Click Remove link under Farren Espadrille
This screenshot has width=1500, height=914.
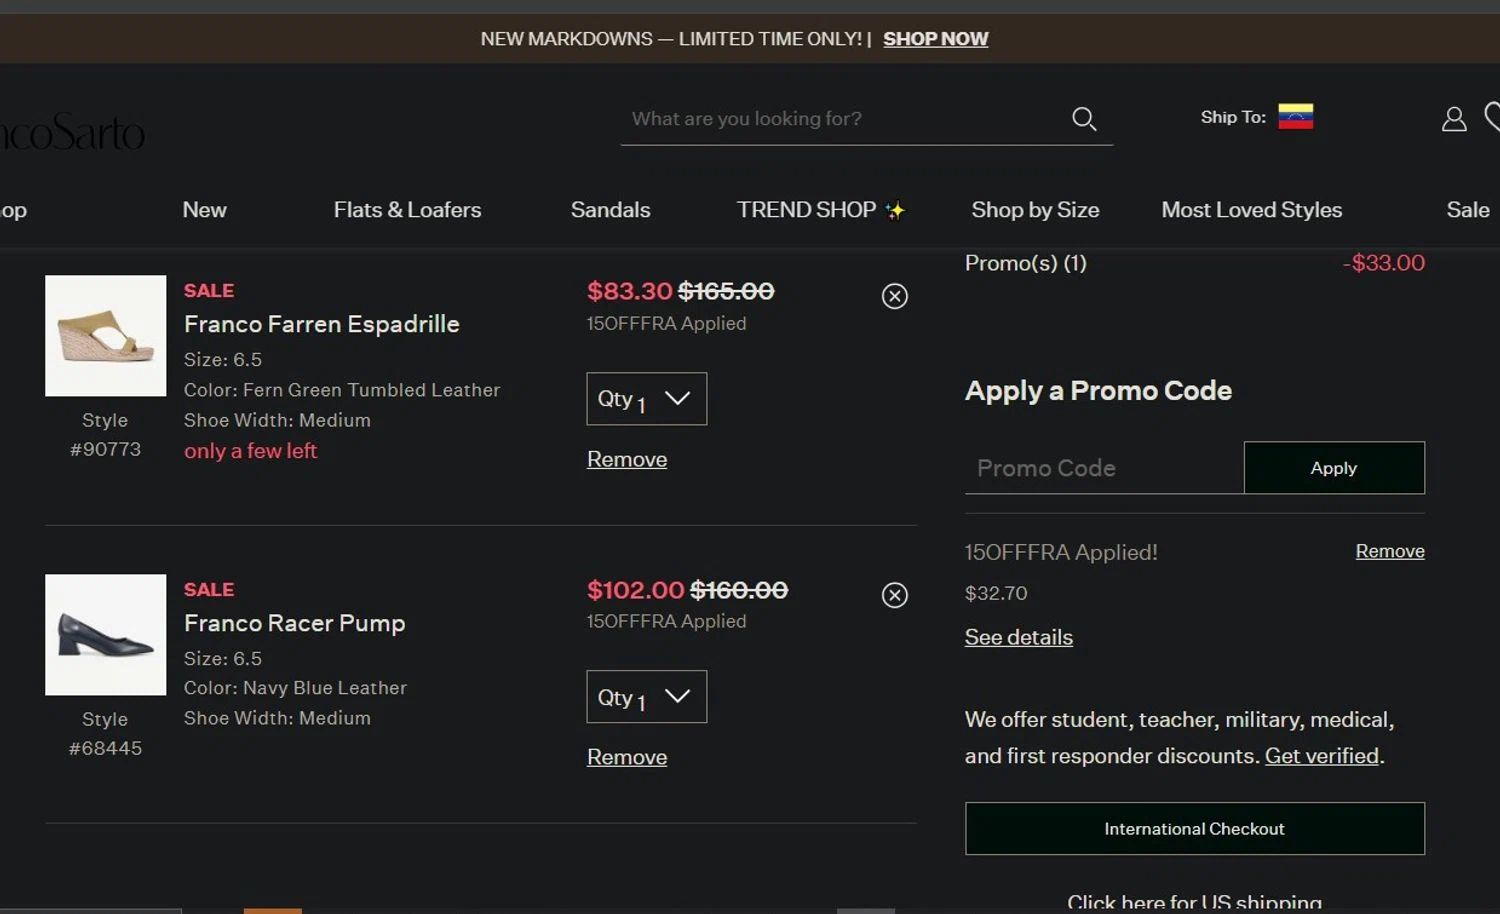click(x=627, y=459)
